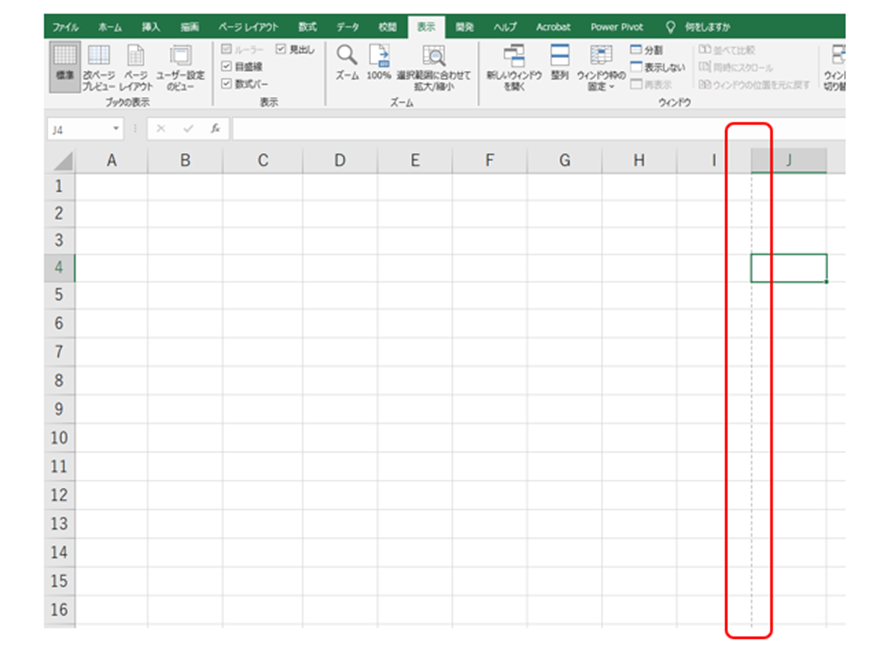Open 新しいウィンドウを開く new window
The image size is (869, 657).
(514, 64)
